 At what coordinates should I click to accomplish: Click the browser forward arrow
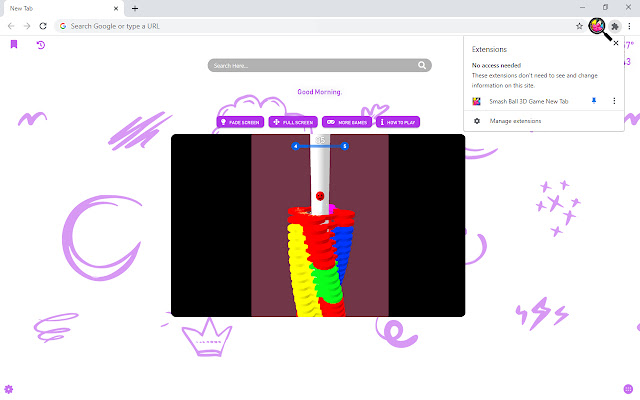click(x=27, y=26)
